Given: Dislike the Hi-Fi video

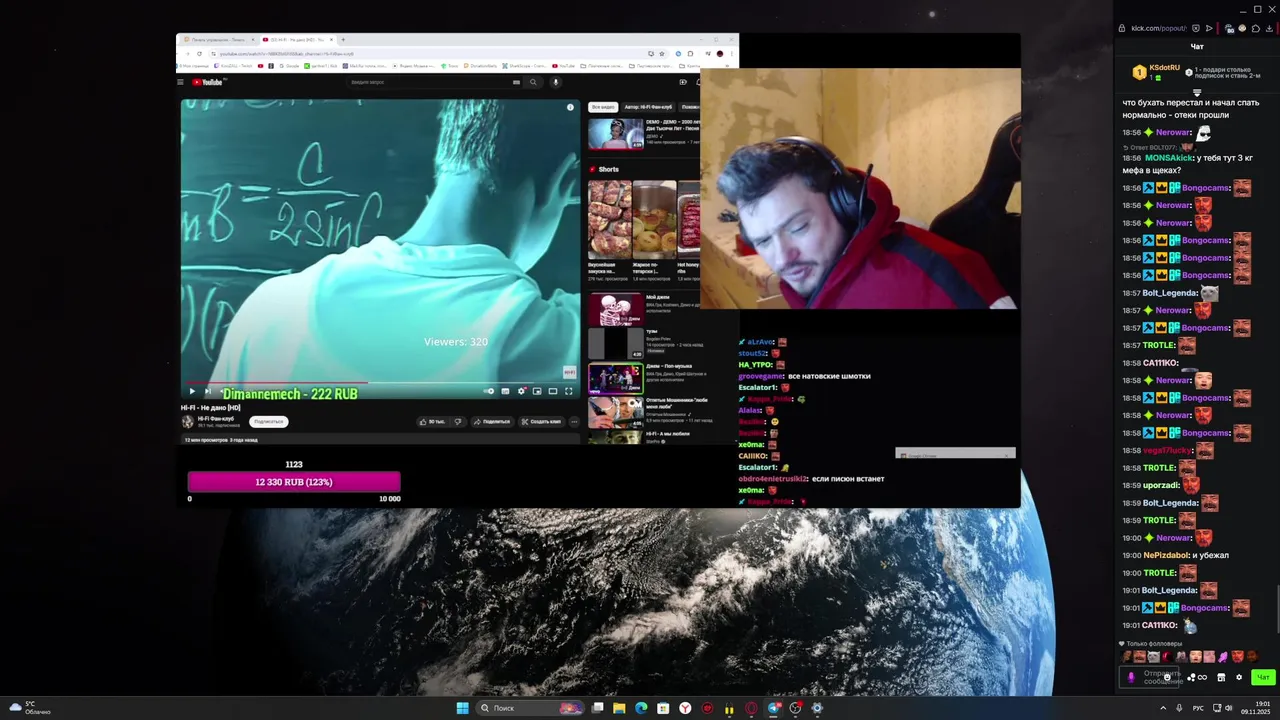Looking at the screenshot, I should point(458,421).
